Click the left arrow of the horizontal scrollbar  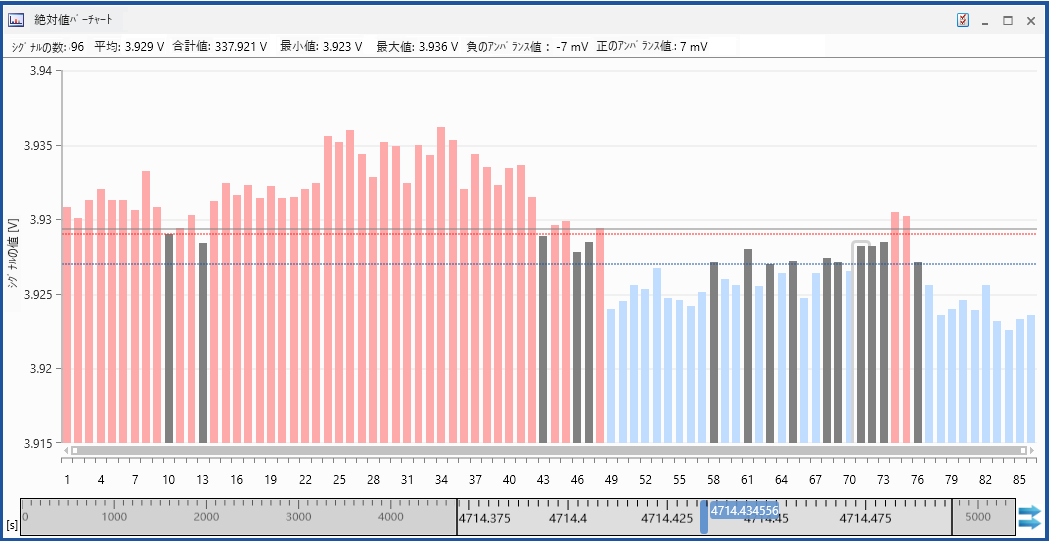(x=66, y=451)
